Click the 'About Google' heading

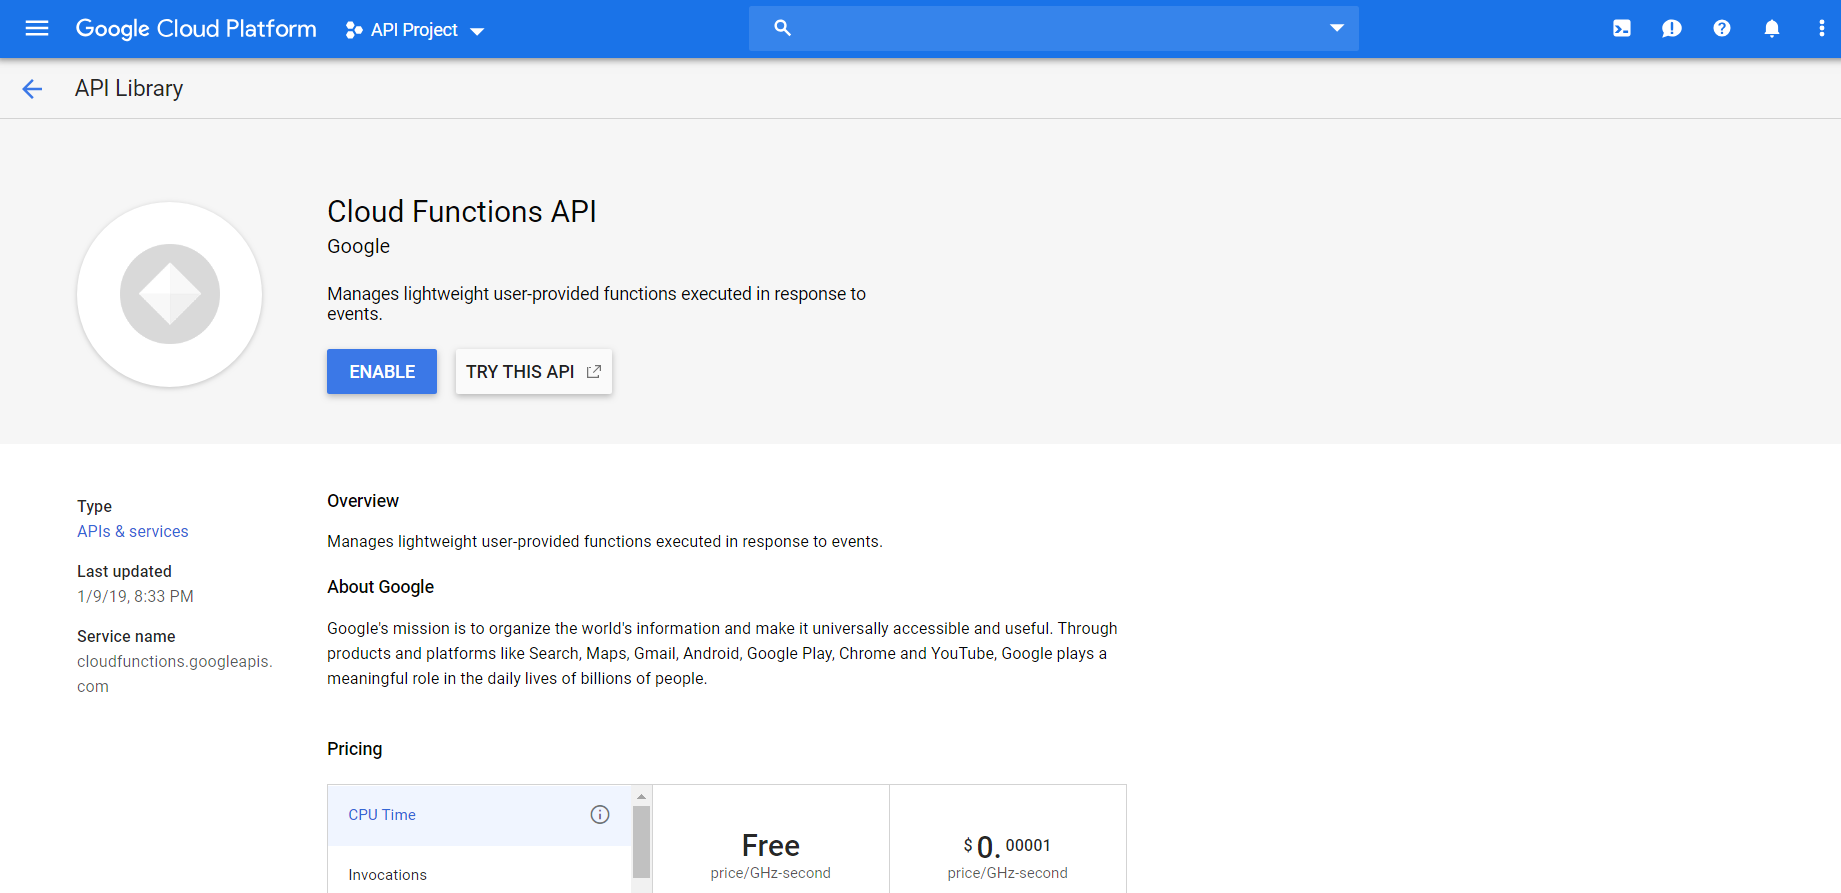pos(381,587)
